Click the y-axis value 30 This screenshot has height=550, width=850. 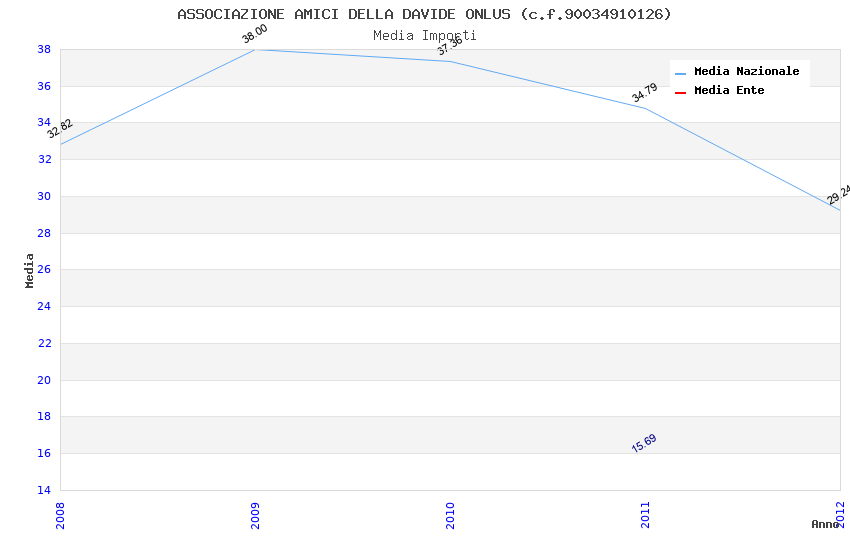point(44,196)
